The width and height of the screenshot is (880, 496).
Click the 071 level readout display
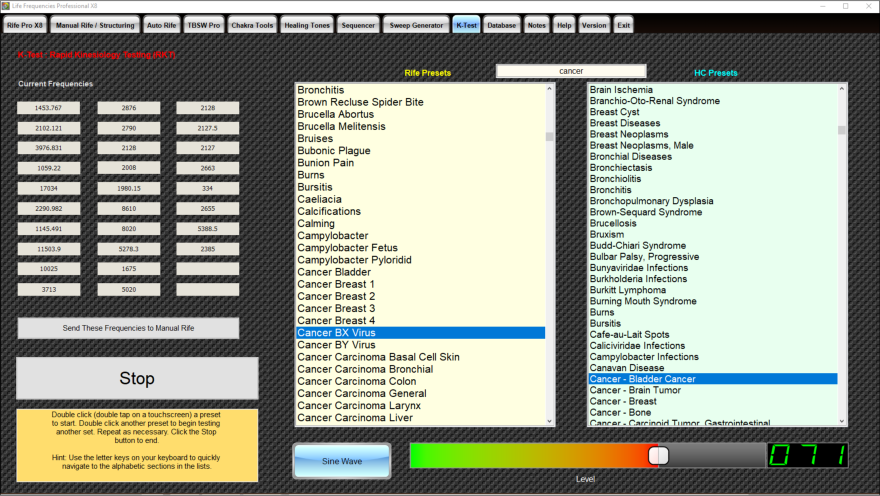tap(808, 456)
